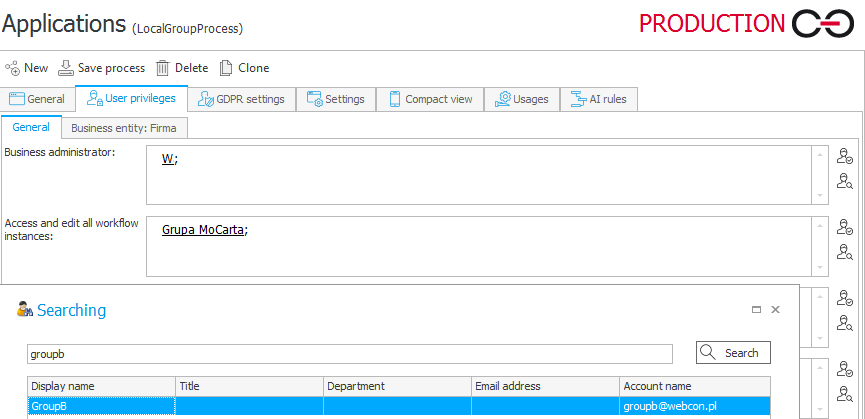Click the Business administrator add-user icon
This screenshot has width=865, height=419.
(x=844, y=156)
